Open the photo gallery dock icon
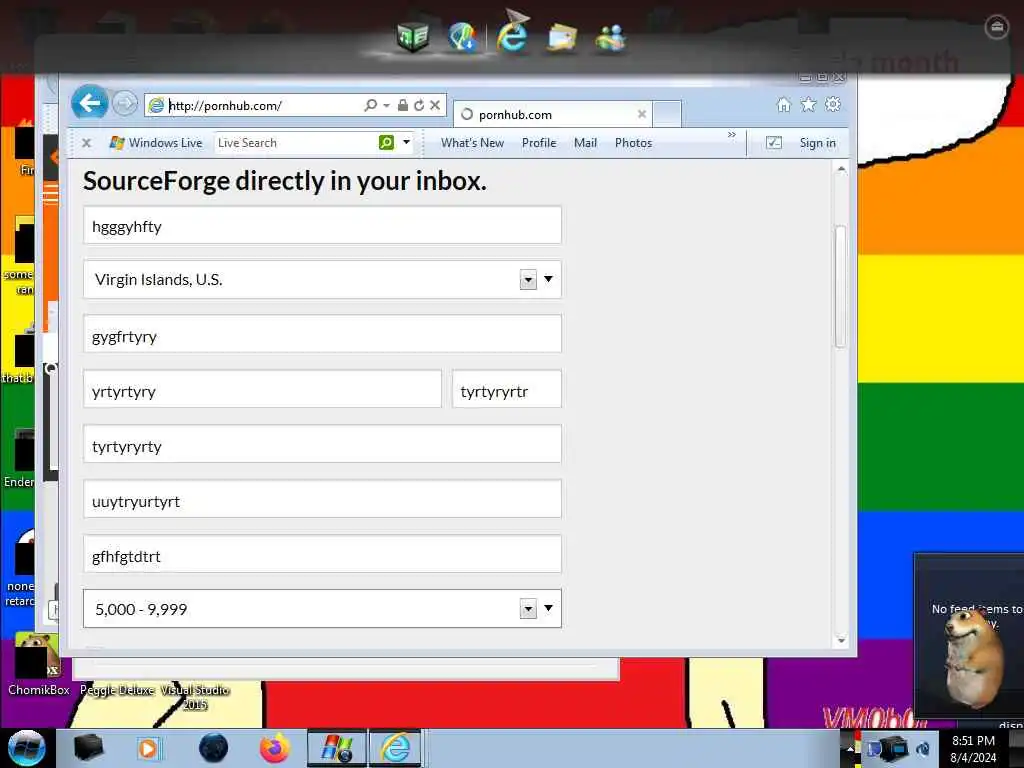This screenshot has width=1024, height=768. 562,37
